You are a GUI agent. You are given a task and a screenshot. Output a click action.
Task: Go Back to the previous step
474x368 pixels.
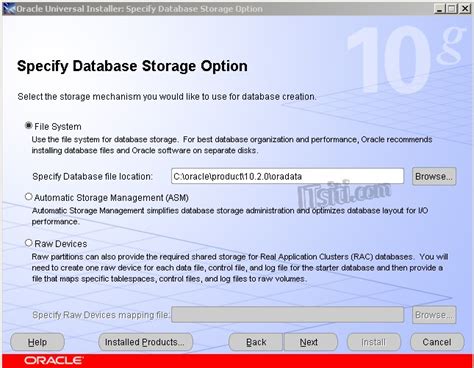pos(256,342)
